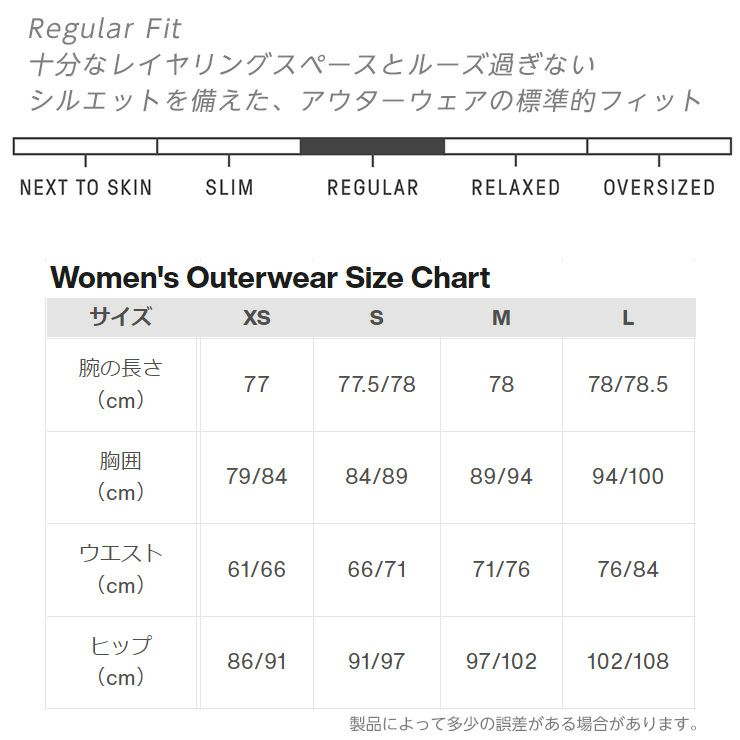740x740 pixels.
Task: Select the RELAXED fit label
Action: click(x=515, y=187)
